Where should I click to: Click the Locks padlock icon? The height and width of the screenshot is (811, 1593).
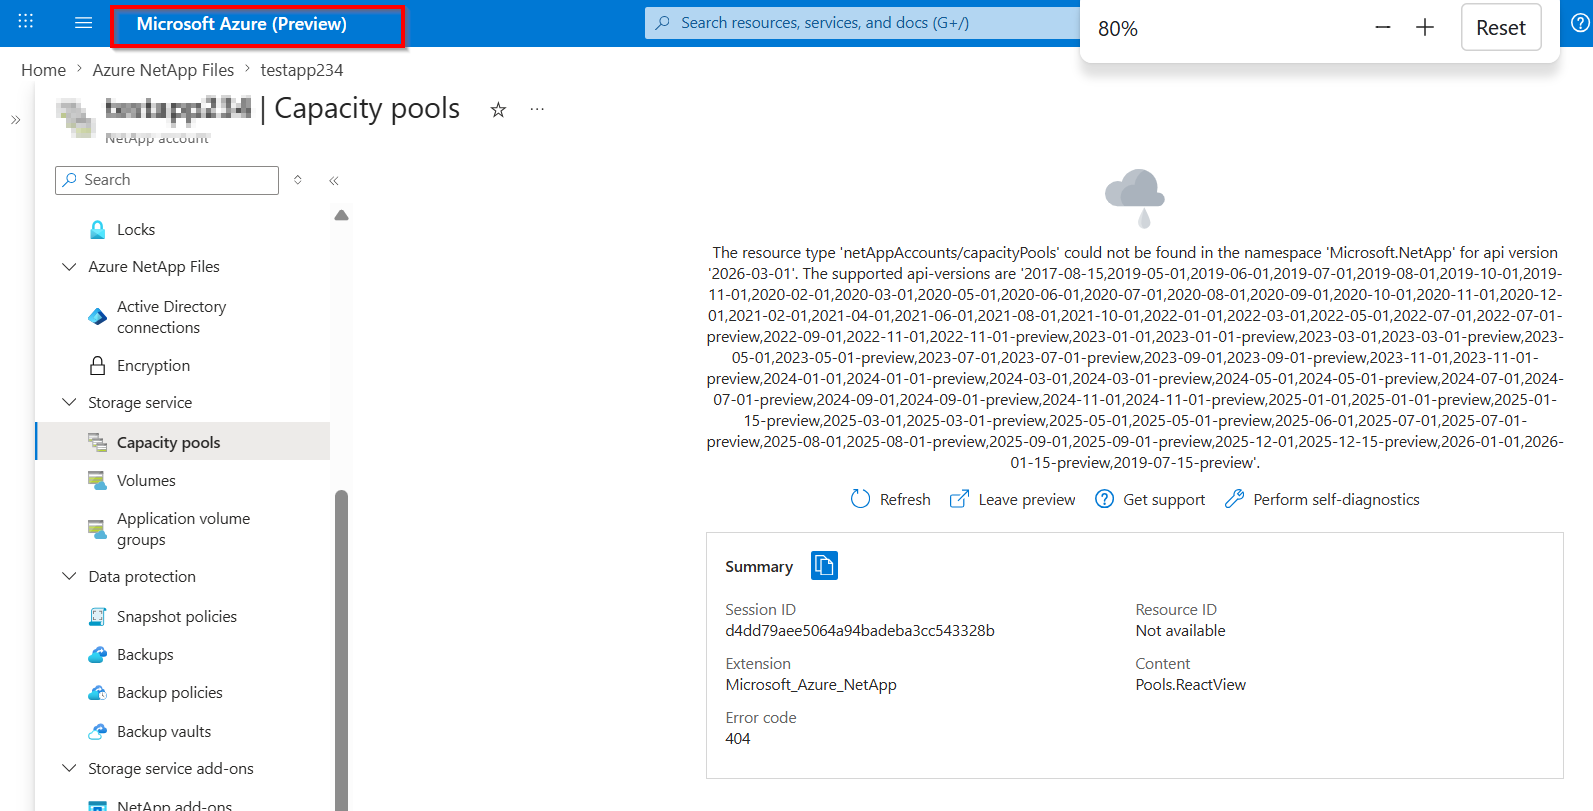pyautogui.click(x=98, y=230)
